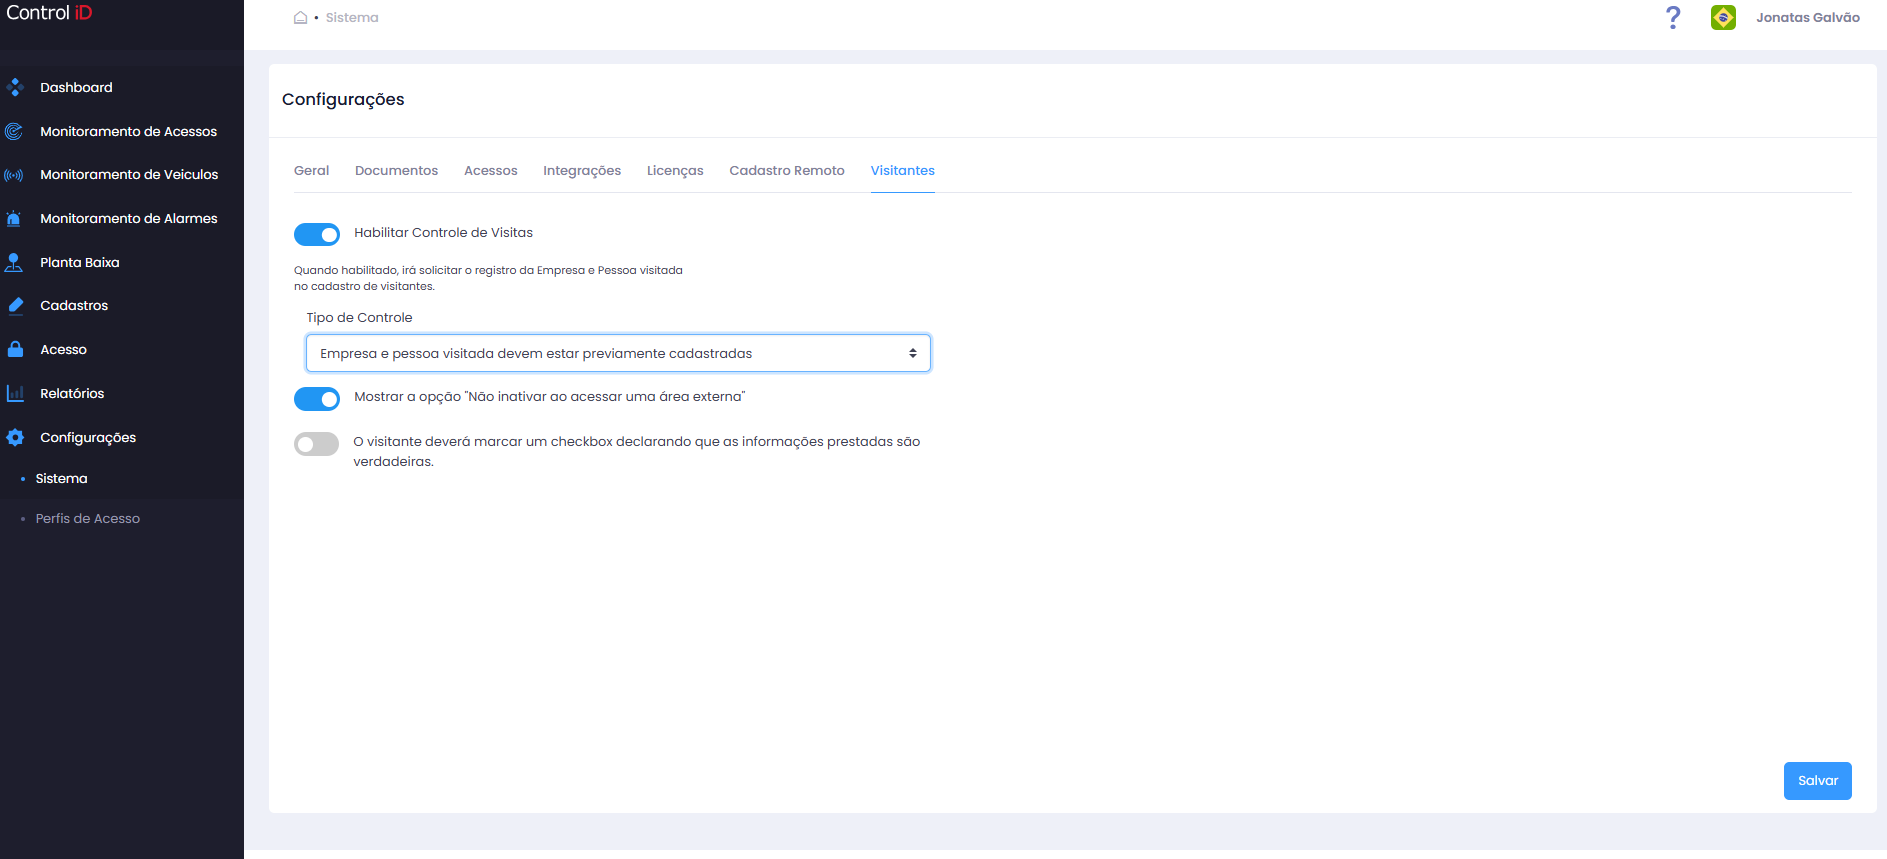Image resolution: width=1887 pixels, height=859 pixels.
Task: Click the Control iD logo
Action: [49, 13]
